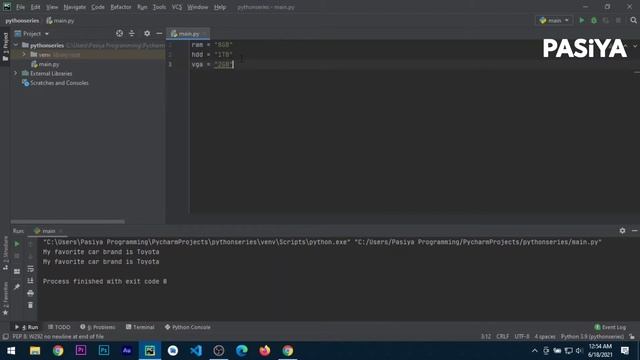Open the View menu

click(52, 7)
